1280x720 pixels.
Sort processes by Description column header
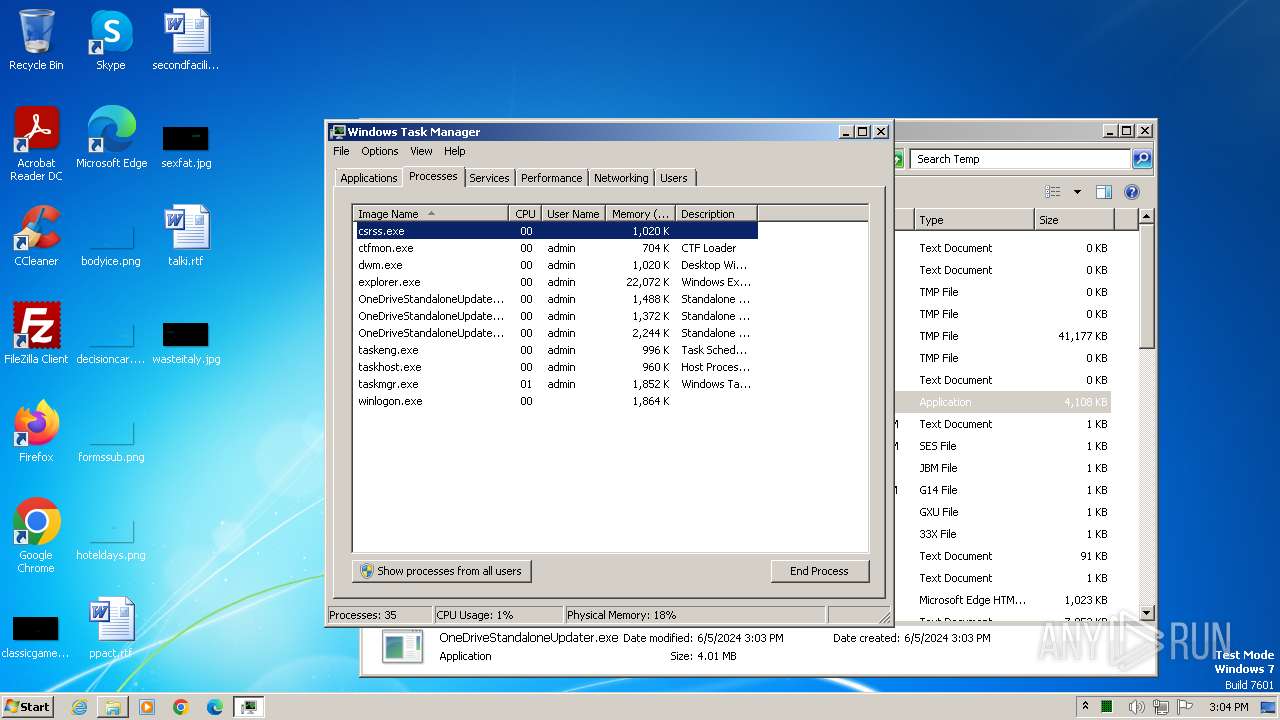point(716,214)
